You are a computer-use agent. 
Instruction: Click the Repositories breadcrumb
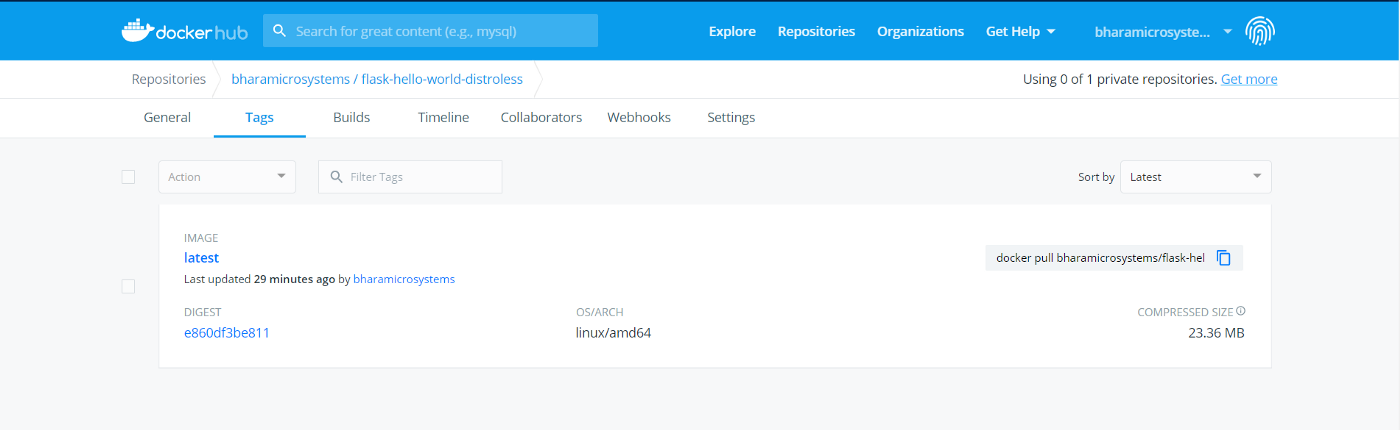point(169,79)
